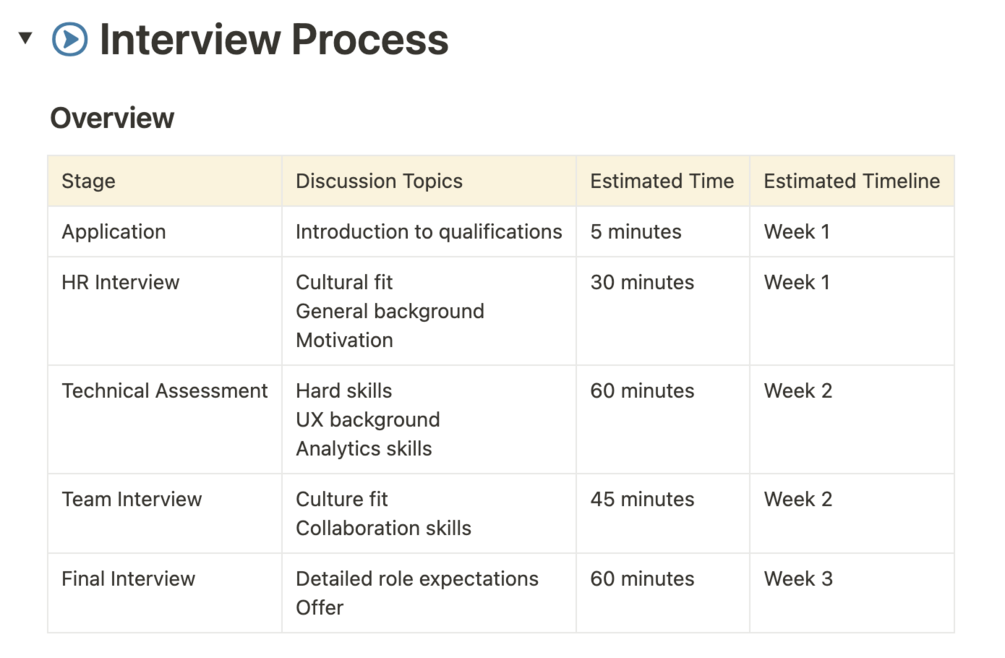
Task: Click the Overview subheading
Action: click(x=112, y=118)
